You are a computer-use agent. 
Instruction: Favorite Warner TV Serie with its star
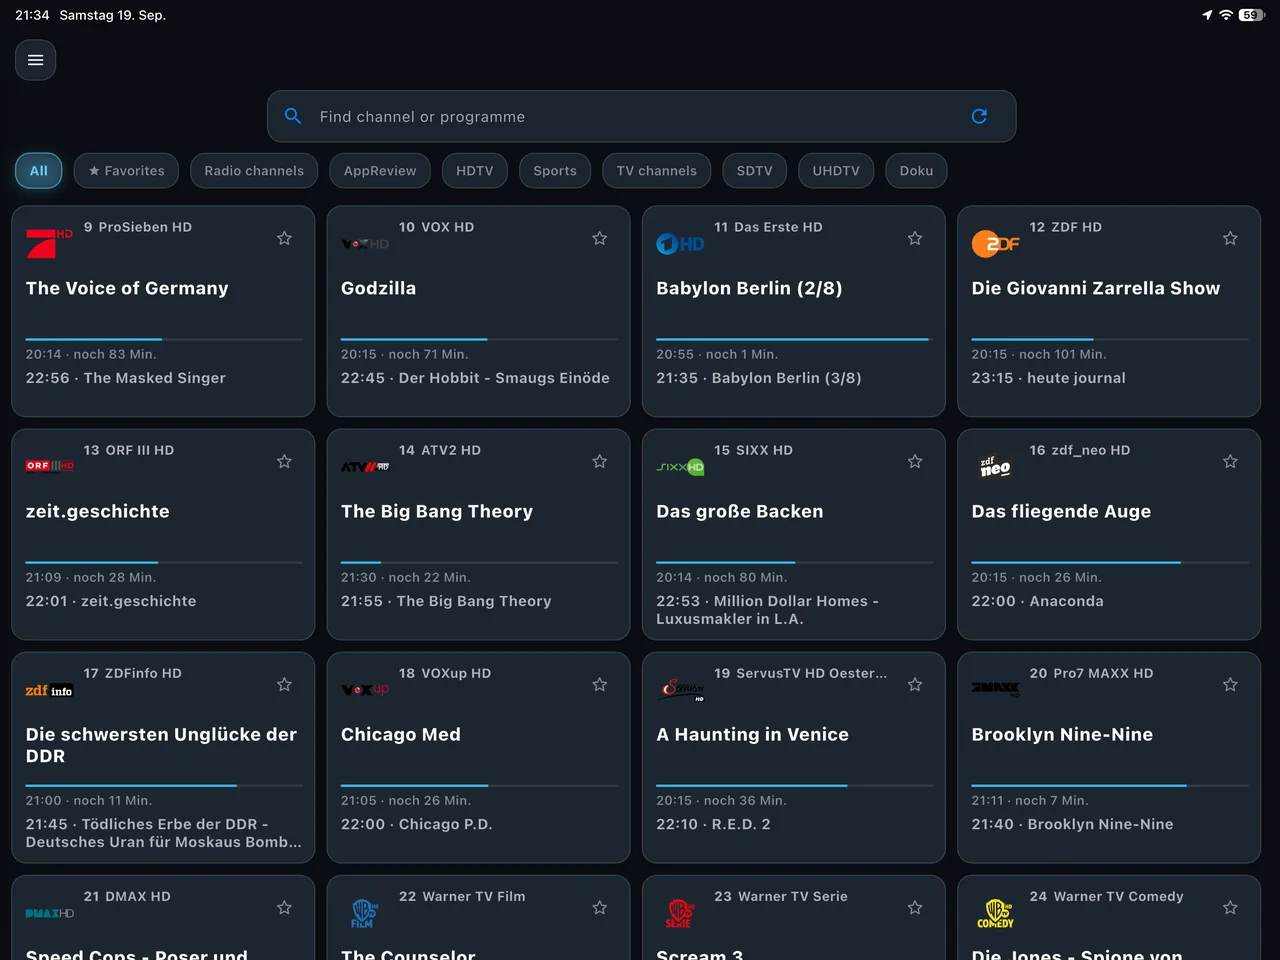(915, 907)
